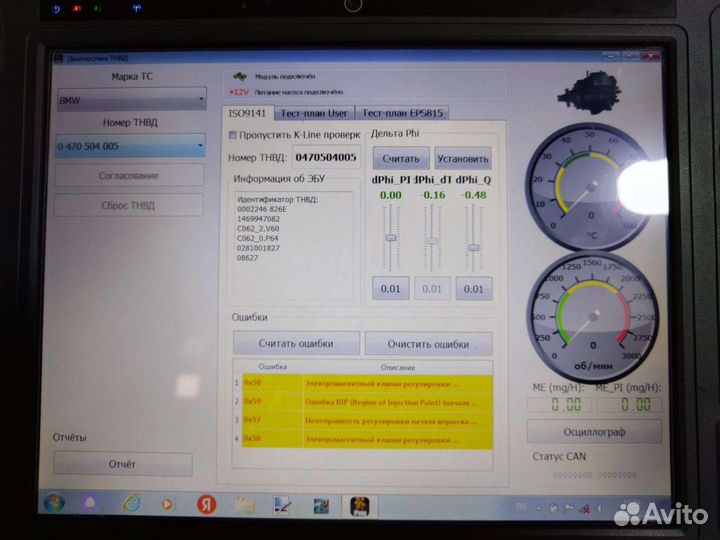This screenshot has height=540, width=720.
Task: Expand the 'Номер ТНВД' 0 470 504 005 dropdown
Action: [x=130, y=146]
